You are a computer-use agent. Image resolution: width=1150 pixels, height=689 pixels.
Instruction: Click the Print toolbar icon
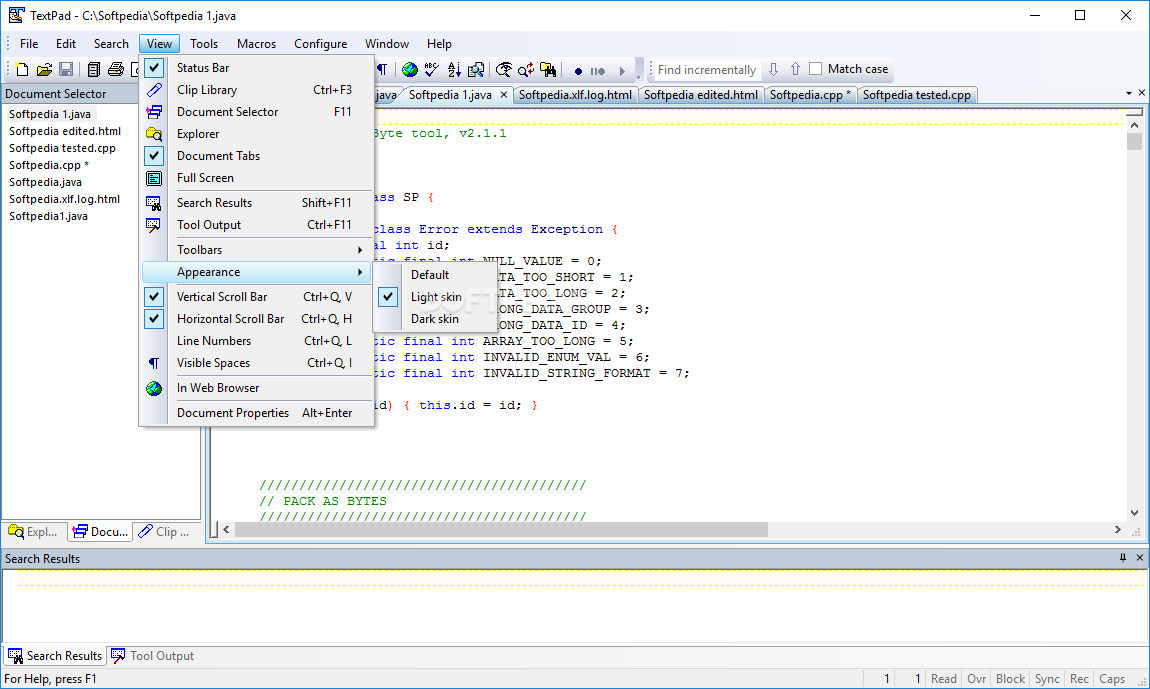115,70
